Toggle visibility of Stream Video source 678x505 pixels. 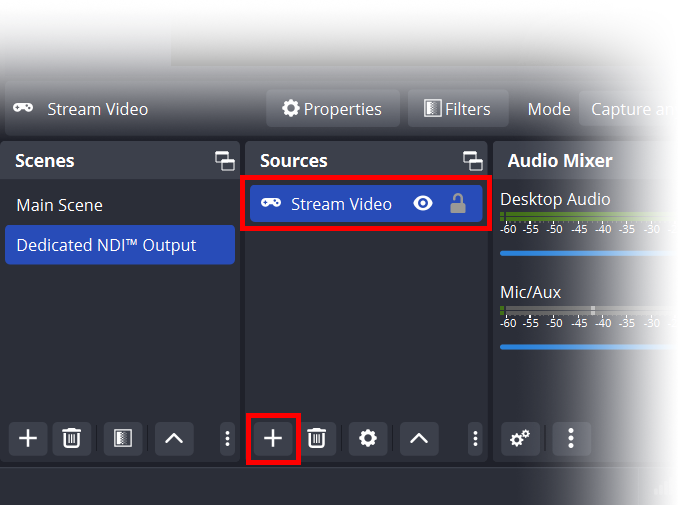423,204
